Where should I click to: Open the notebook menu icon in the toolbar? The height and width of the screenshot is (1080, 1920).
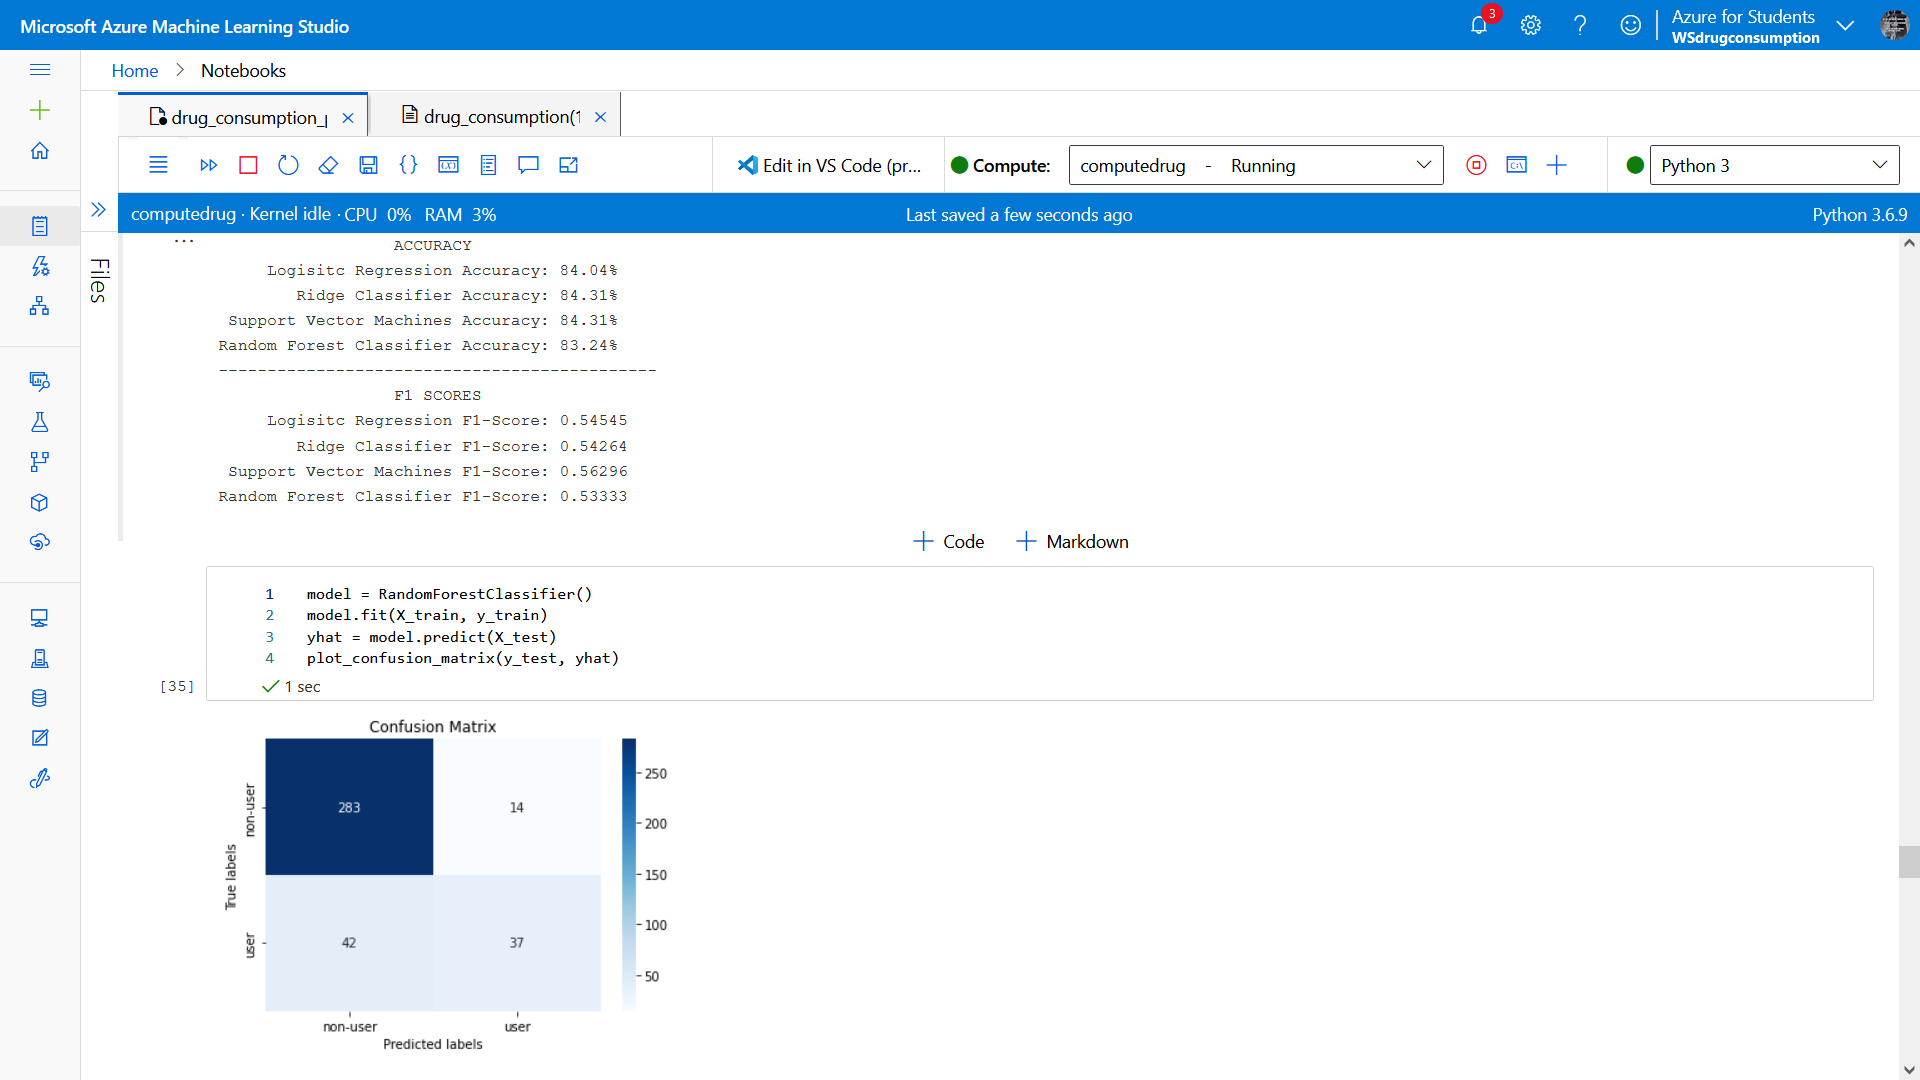pyautogui.click(x=158, y=165)
